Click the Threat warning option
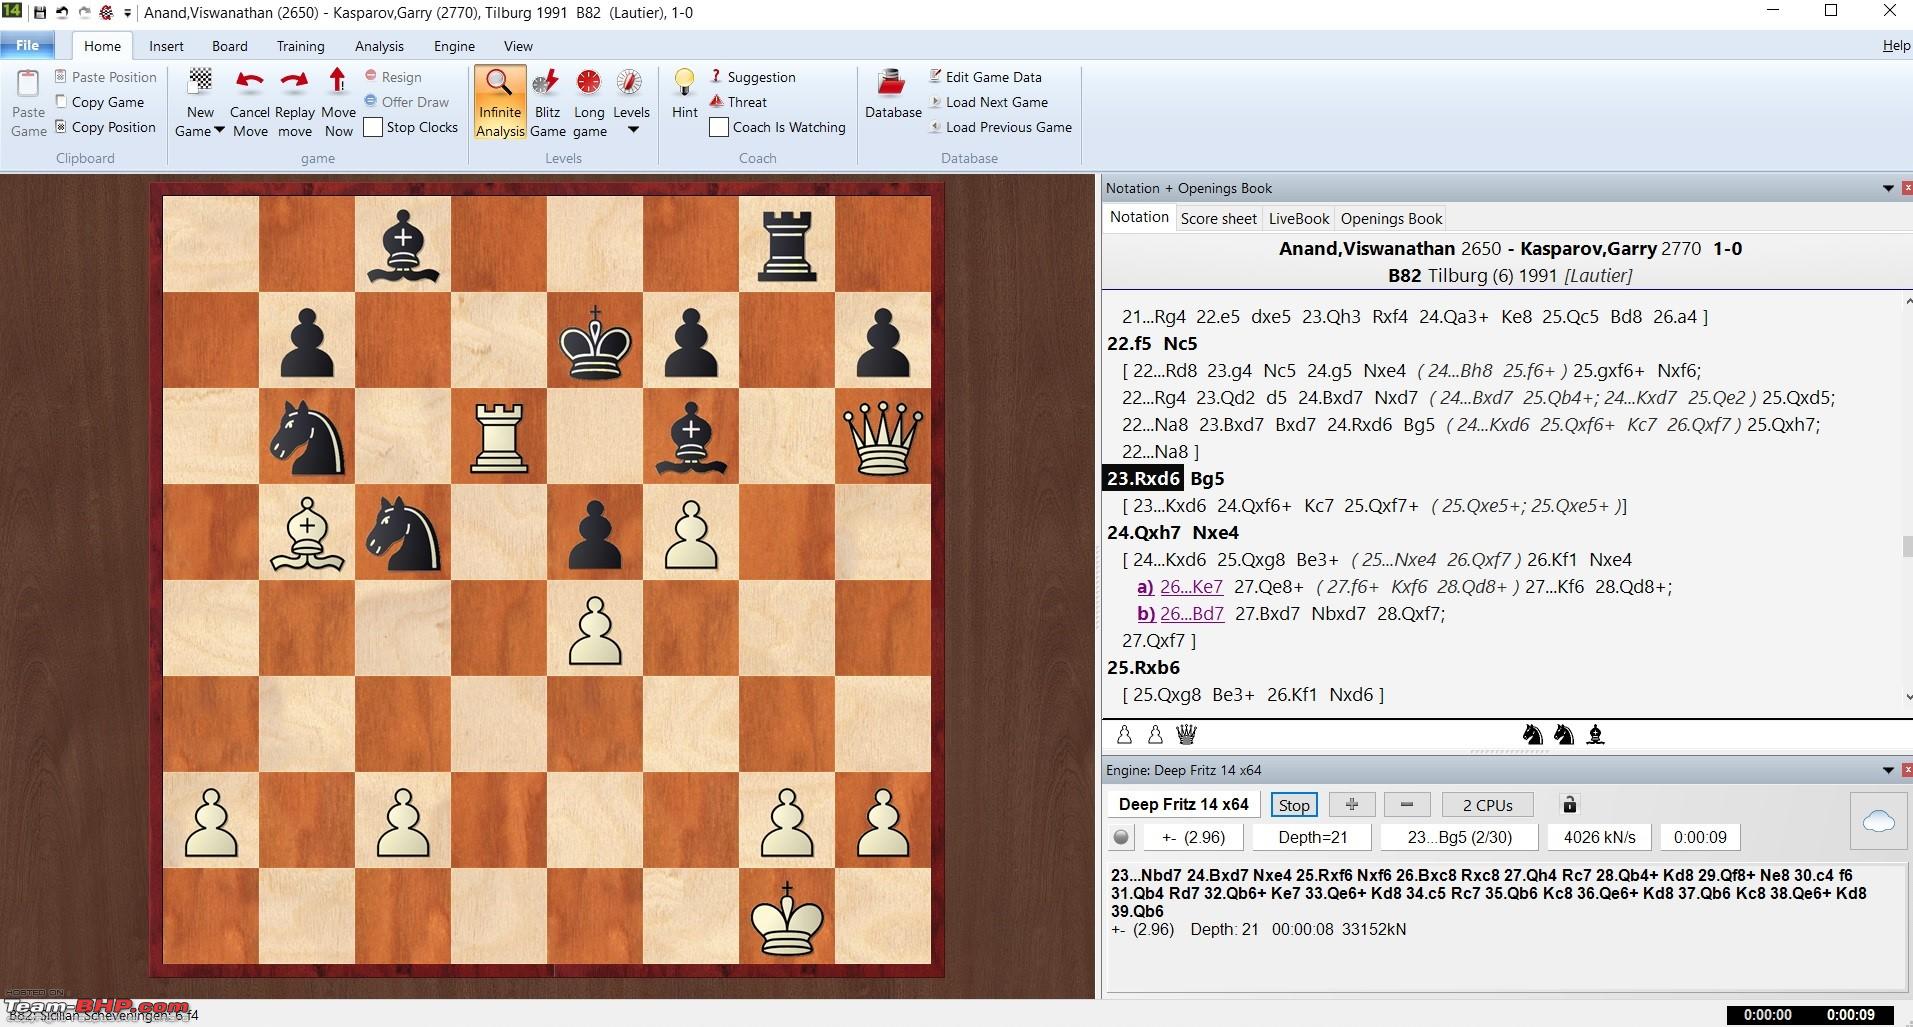 click(x=738, y=102)
